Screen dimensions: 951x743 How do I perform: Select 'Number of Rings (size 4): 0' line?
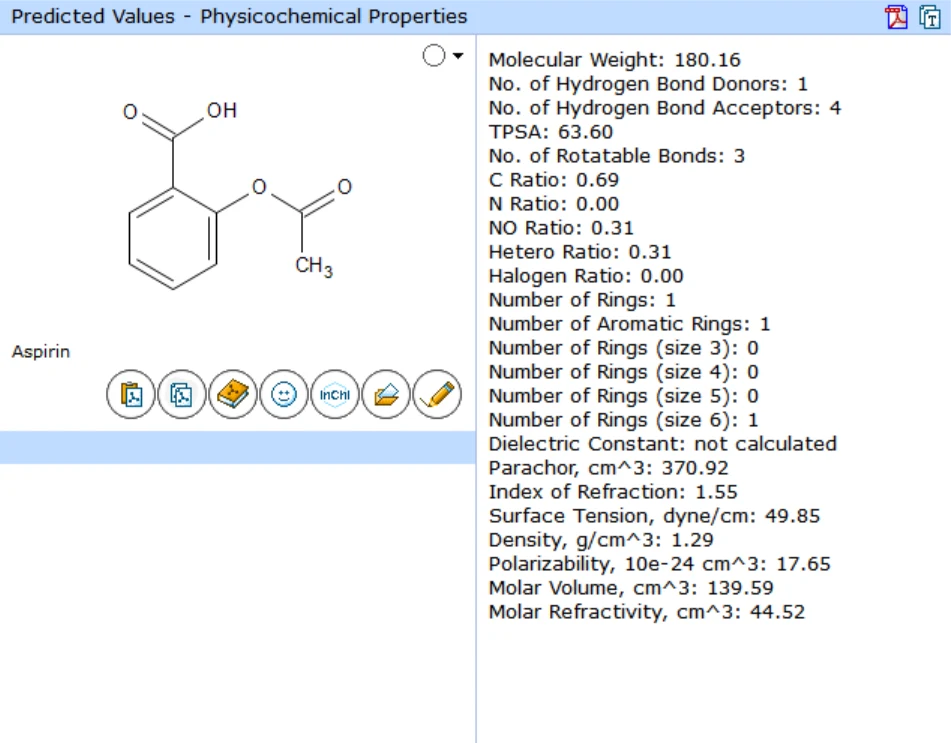(623, 372)
